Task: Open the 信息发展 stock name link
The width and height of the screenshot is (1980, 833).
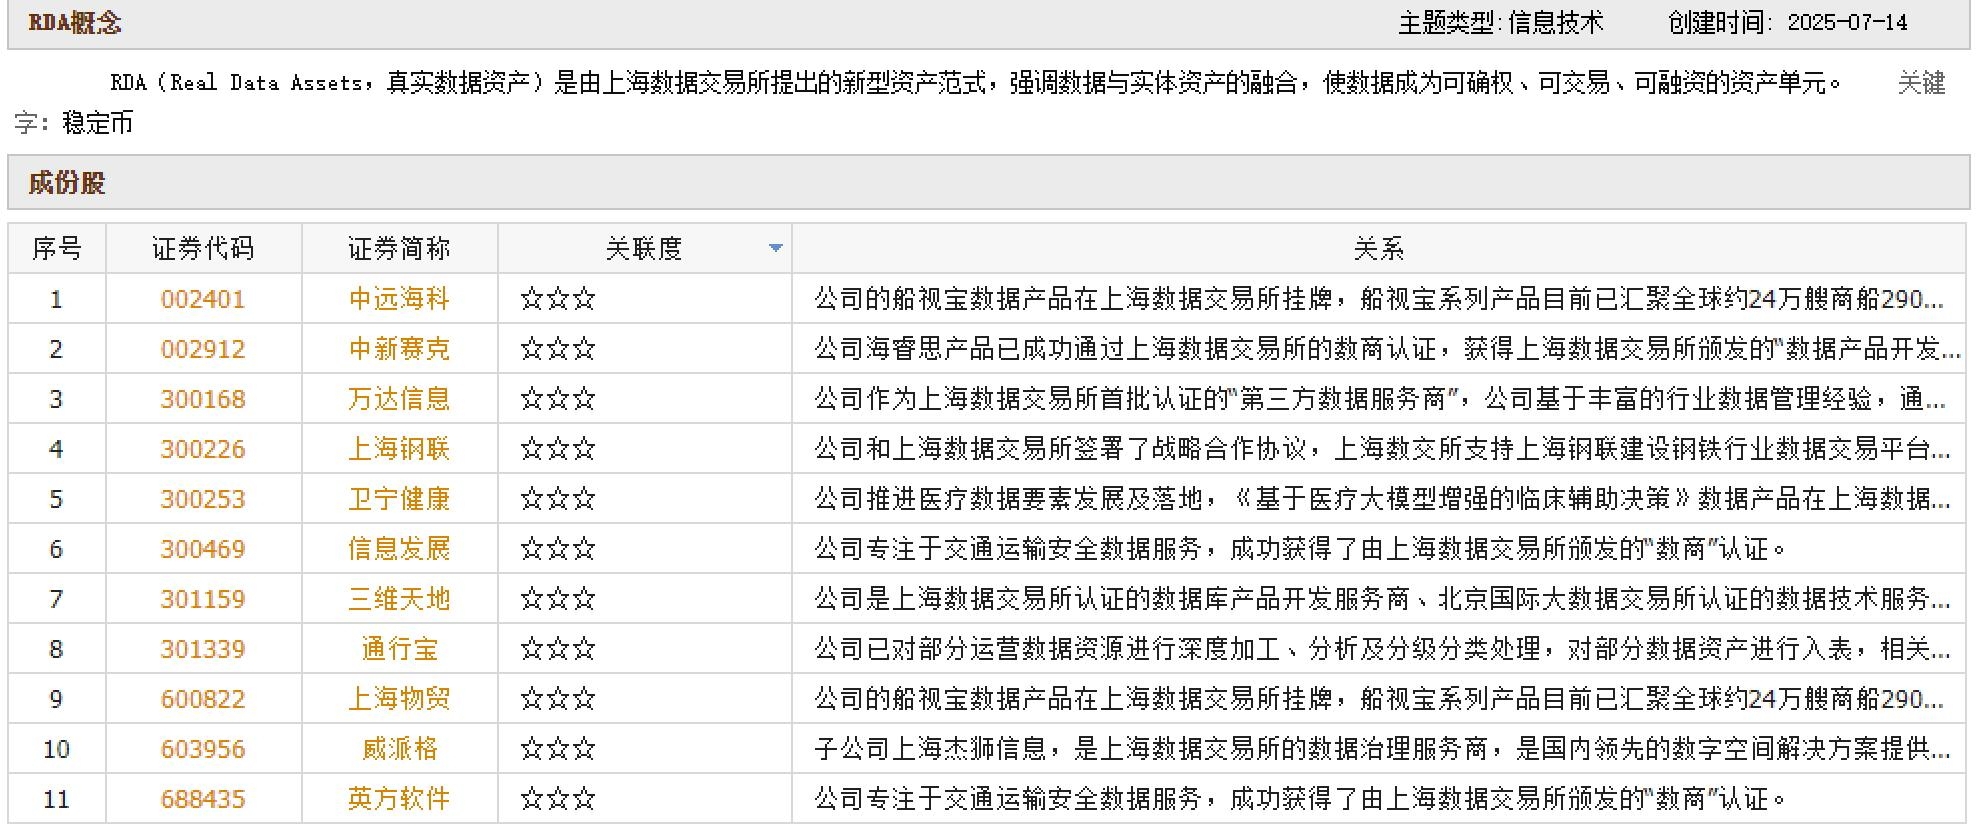Action: 399,549
